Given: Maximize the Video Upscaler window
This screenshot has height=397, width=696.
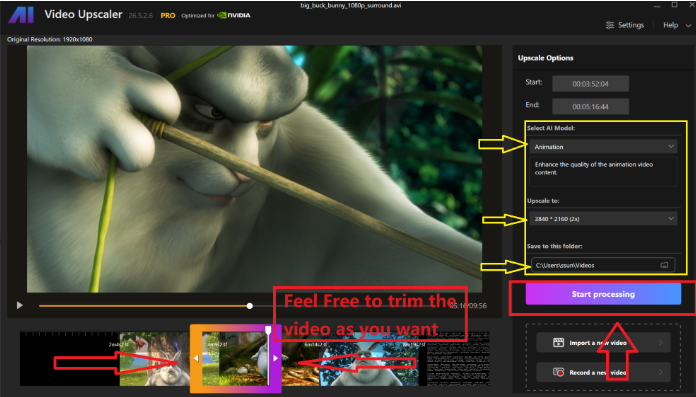Looking at the screenshot, I should 674,5.
